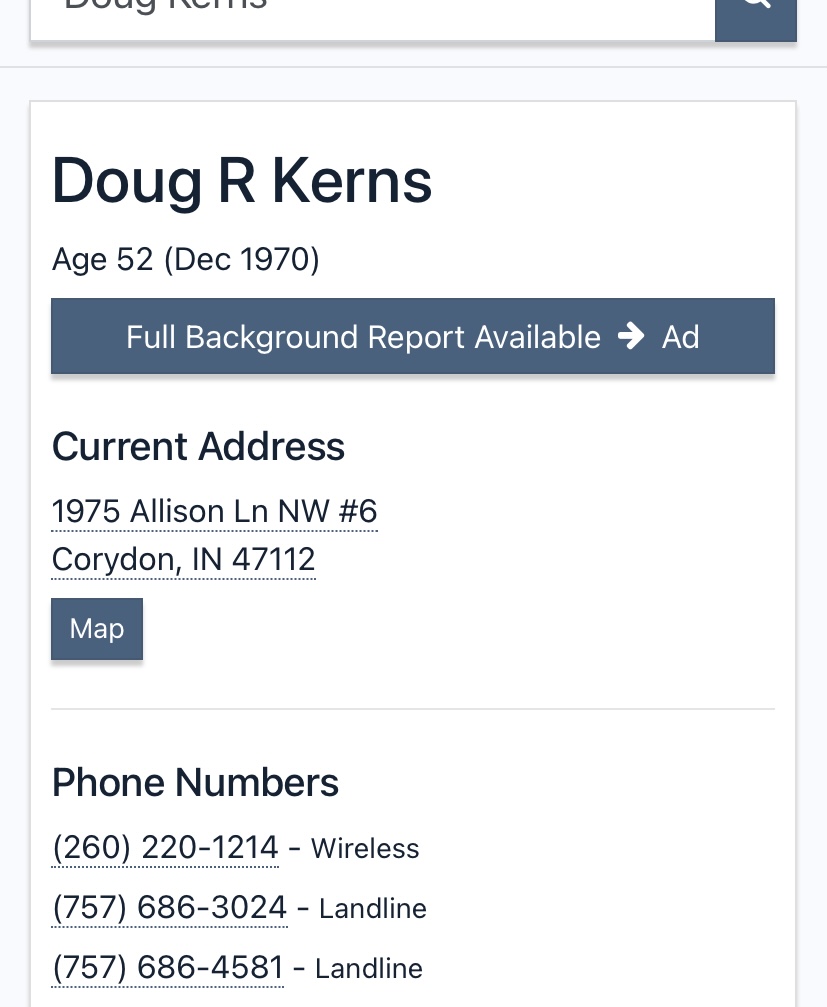Viewport: 827px width, 1007px height.
Task: Click the Phone Numbers heading
Action: [195, 783]
